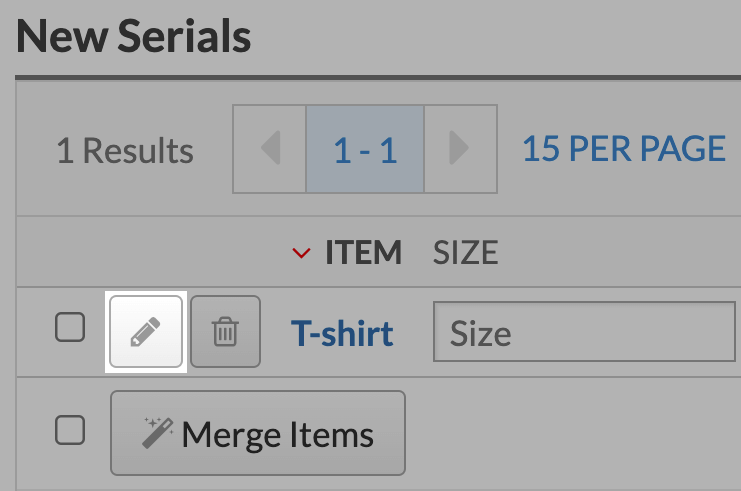Sort the list by ITEM column header
Screen dimensions: 741x491
363,252
